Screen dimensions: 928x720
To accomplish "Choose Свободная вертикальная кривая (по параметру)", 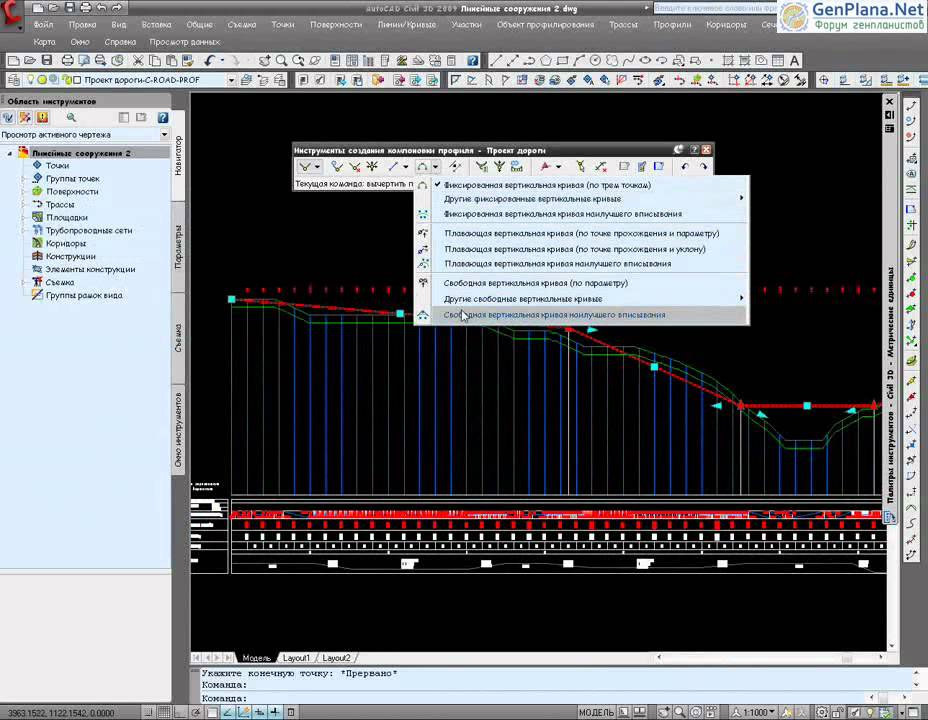I will click(x=582, y=283).
